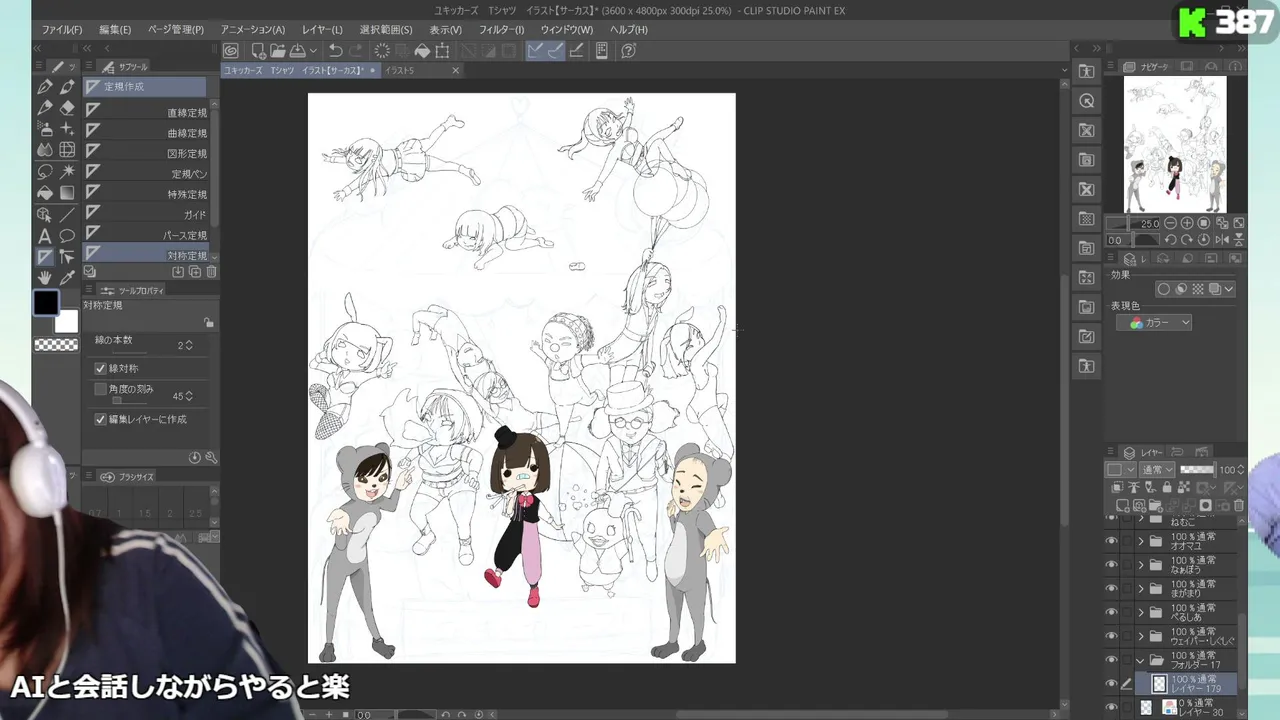This screenshot has height=720, width=1280.
Task: Select the Balloon tool
Action: 67,236
